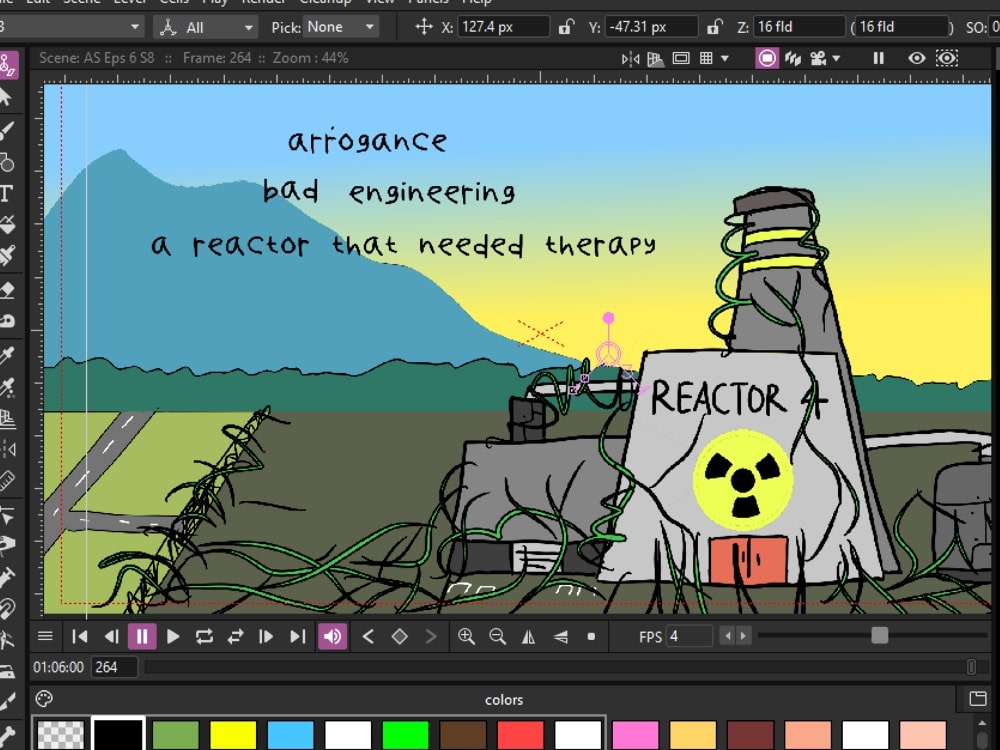Toggle sub-camera preview dashed eye
The width and height of the screenshot is (1000, 750).
tap(947, 59)
